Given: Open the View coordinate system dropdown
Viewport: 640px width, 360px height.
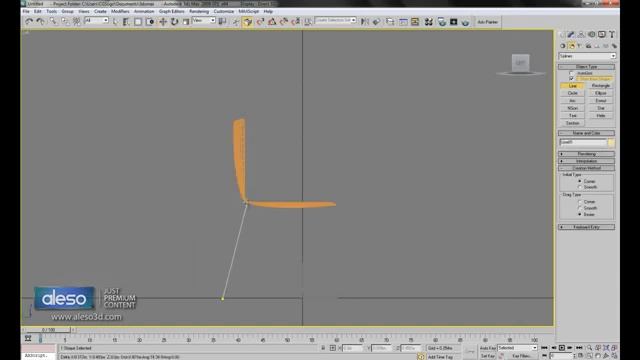Looking at the screenshot, I should pos(203,20).
